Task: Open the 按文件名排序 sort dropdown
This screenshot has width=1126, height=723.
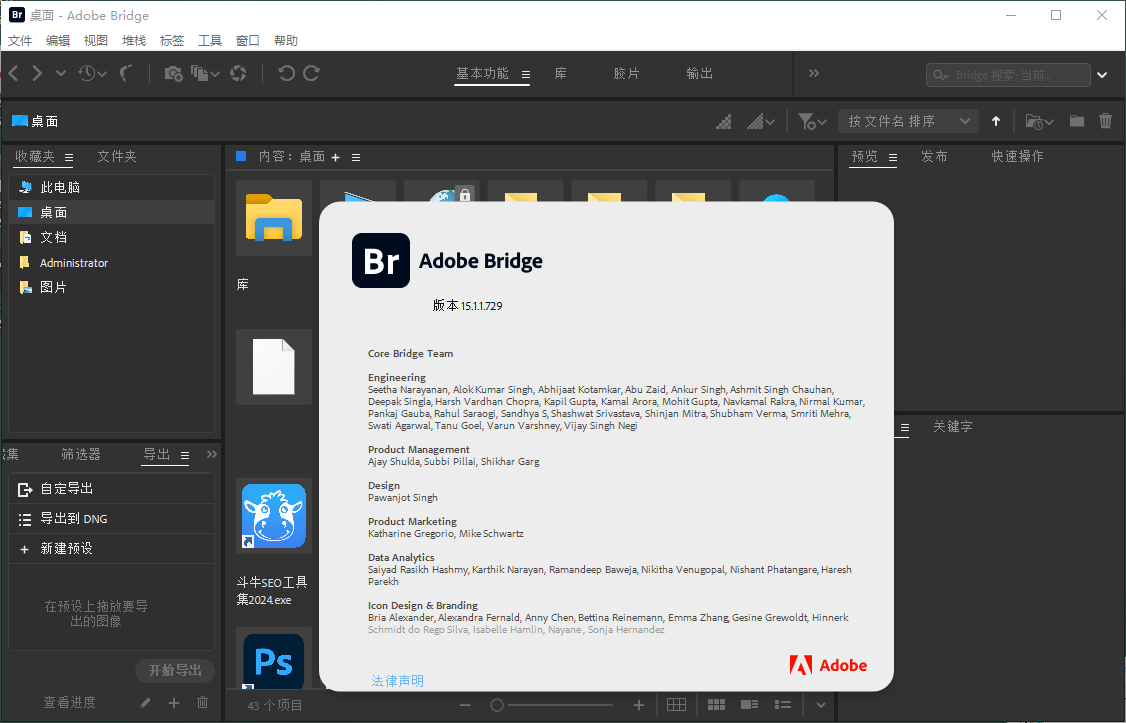Action: tap(908, 121)
